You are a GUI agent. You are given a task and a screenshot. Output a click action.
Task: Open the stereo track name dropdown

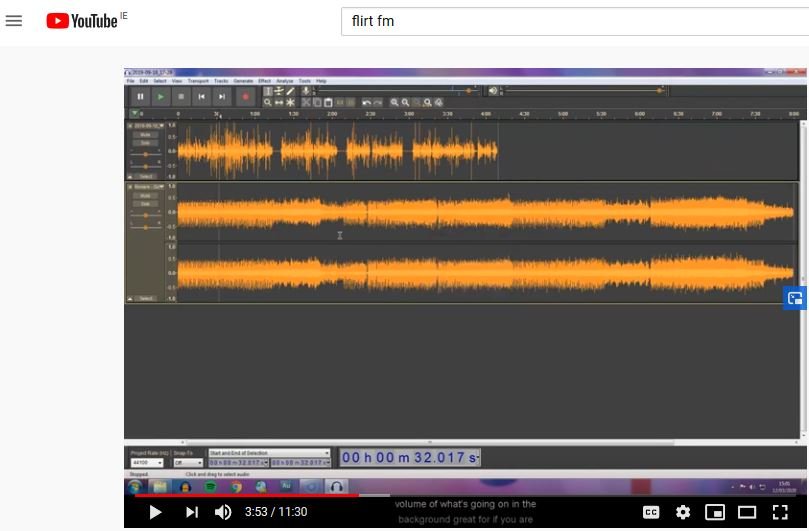coord(149,186)
